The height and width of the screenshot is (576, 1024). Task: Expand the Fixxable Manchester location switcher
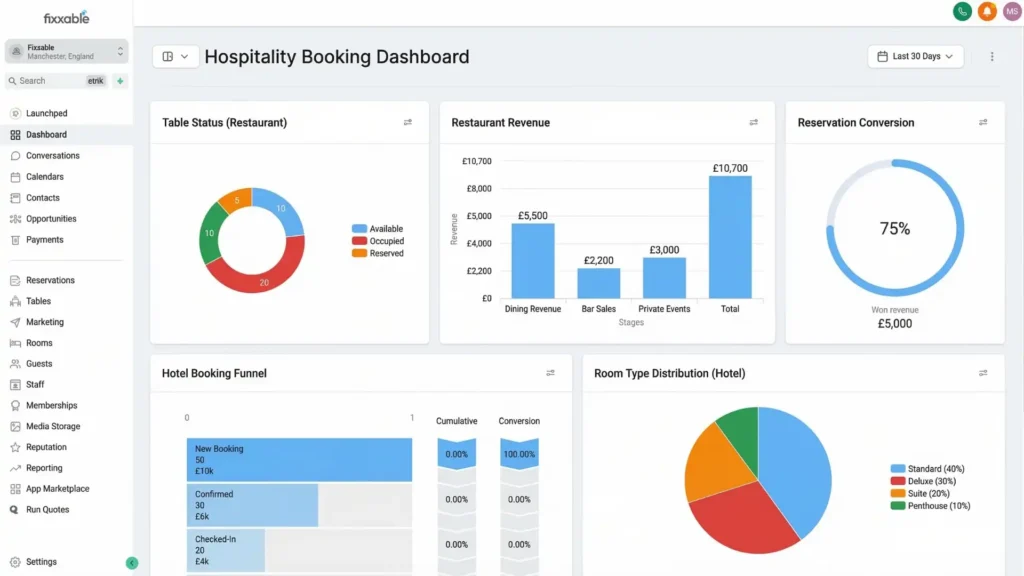pyautogui.click(x=66, y=51)
